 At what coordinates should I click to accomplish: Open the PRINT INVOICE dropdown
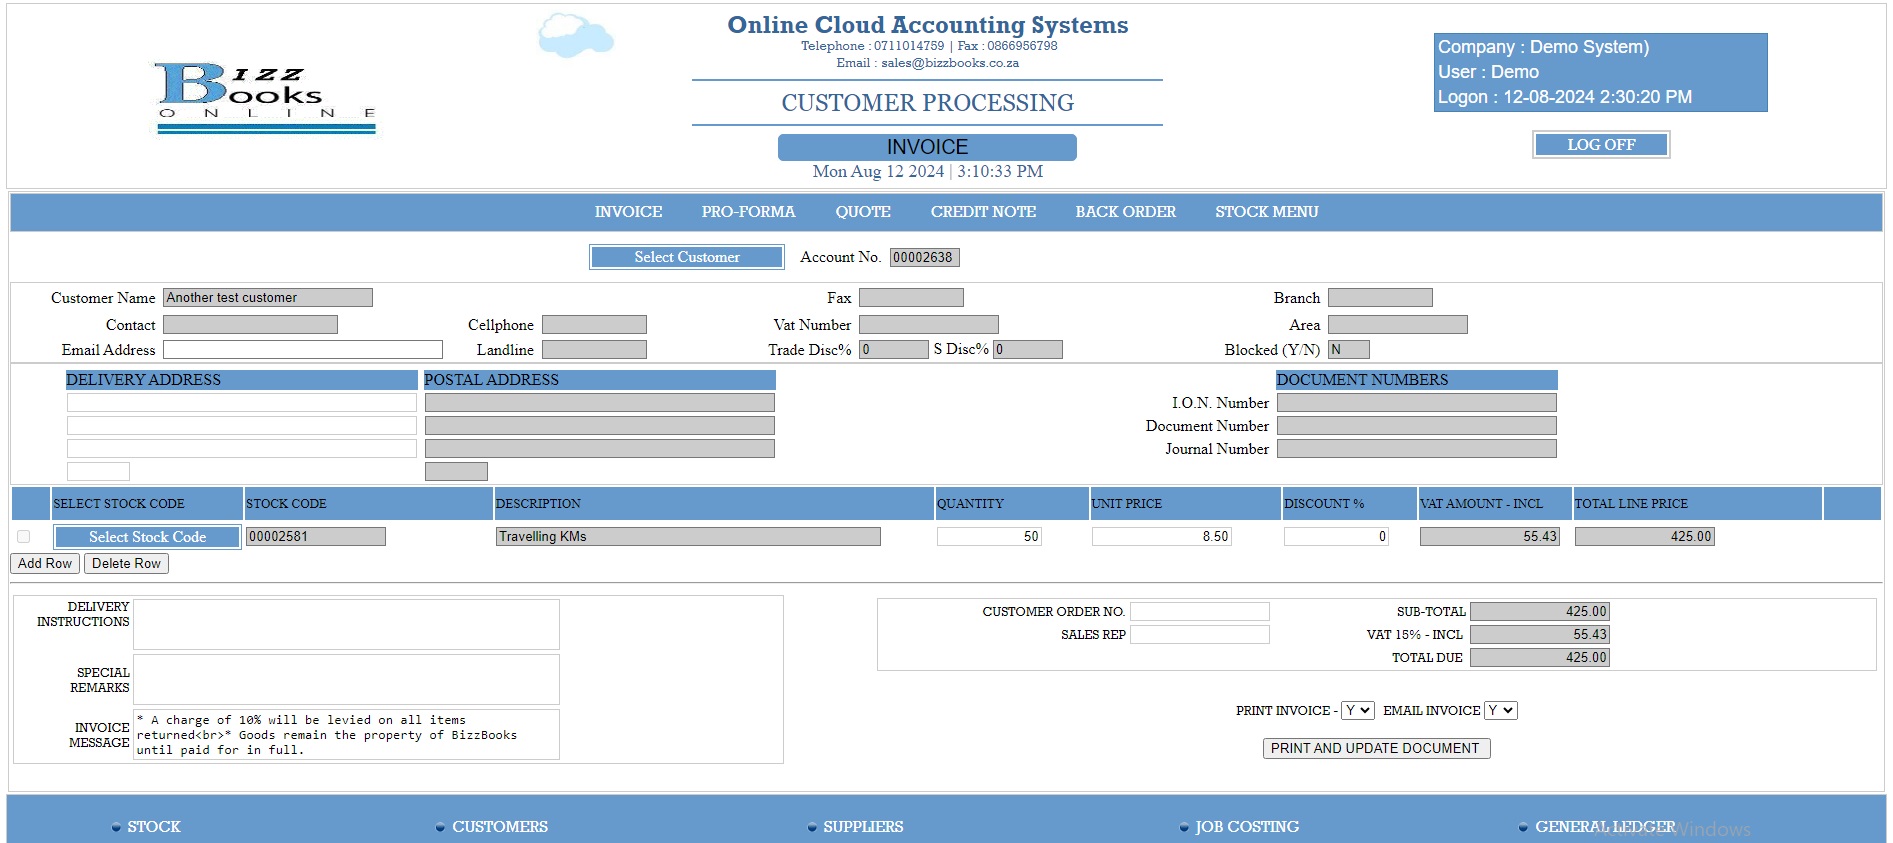click(x=1357, y=710)
